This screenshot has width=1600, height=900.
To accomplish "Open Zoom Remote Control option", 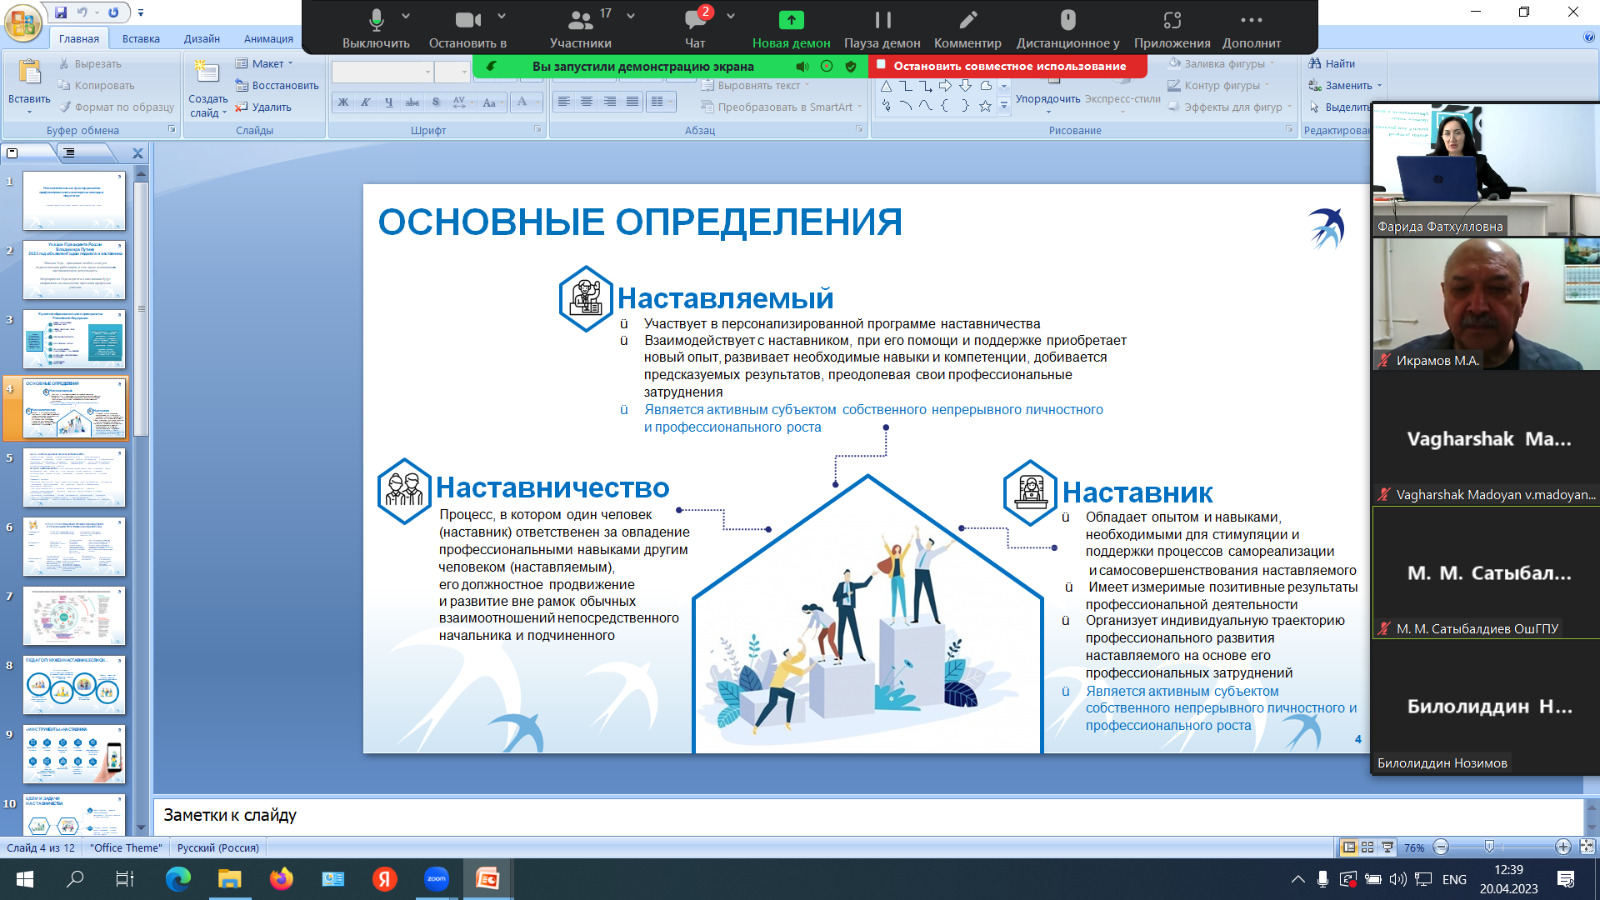I will coord(1068,20).
